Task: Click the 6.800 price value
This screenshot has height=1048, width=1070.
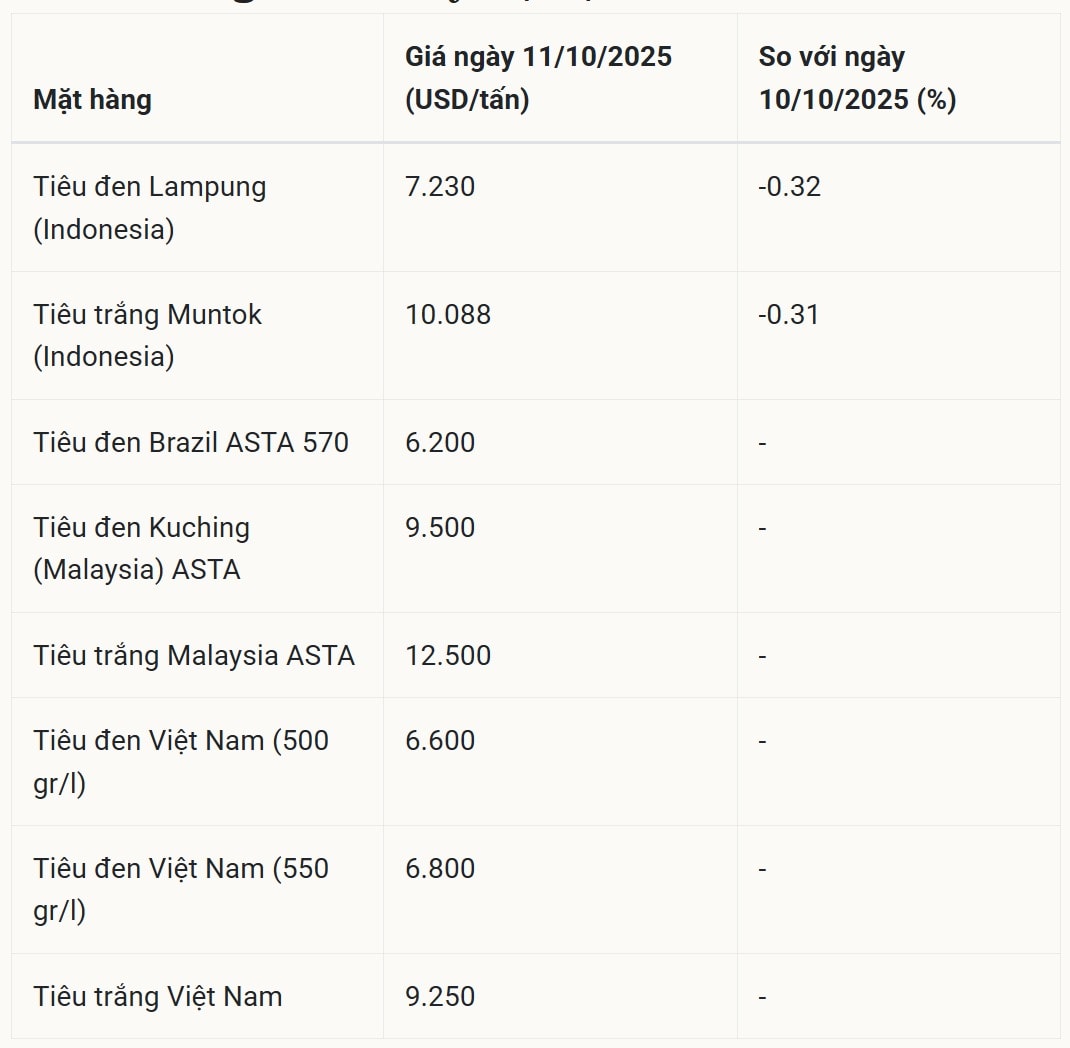Action: (440, 869)
